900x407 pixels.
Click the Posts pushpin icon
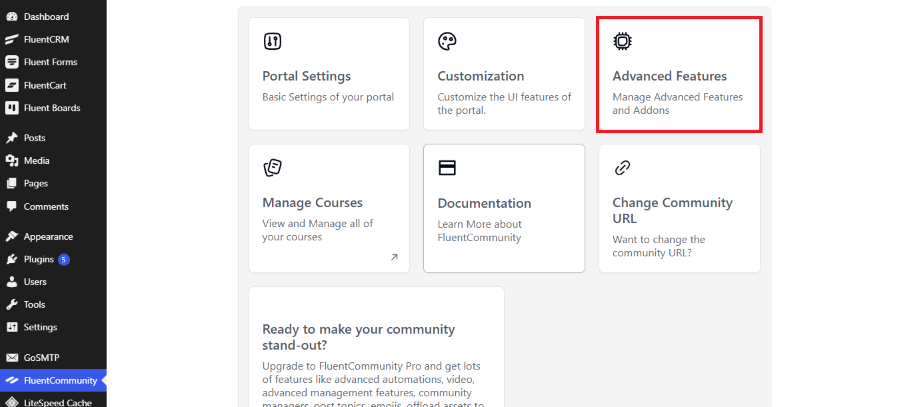point(11,138)
